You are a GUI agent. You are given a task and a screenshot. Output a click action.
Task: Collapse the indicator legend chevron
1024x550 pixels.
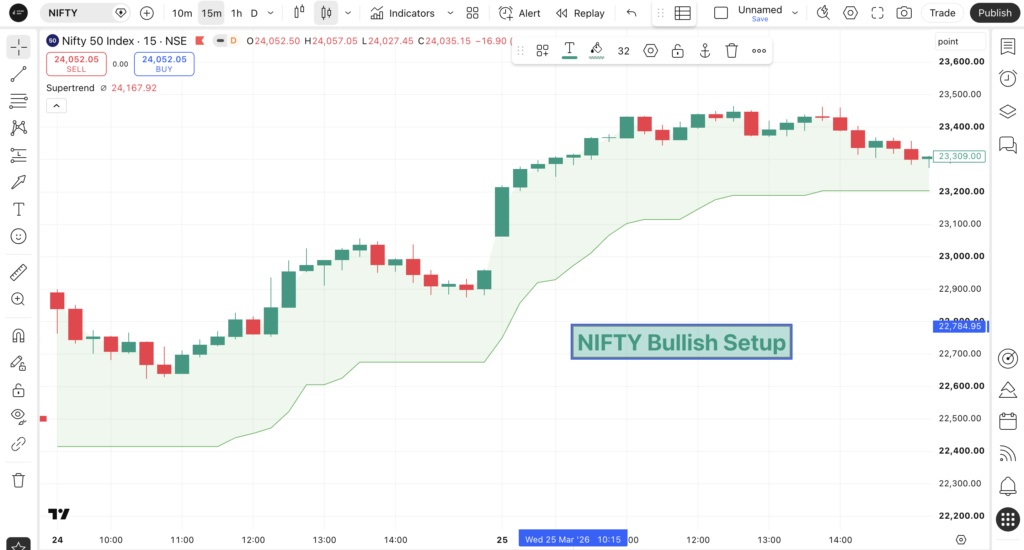56,106
